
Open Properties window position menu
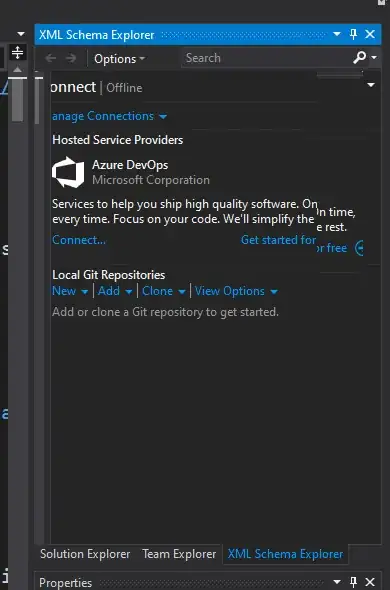point(337,582)
